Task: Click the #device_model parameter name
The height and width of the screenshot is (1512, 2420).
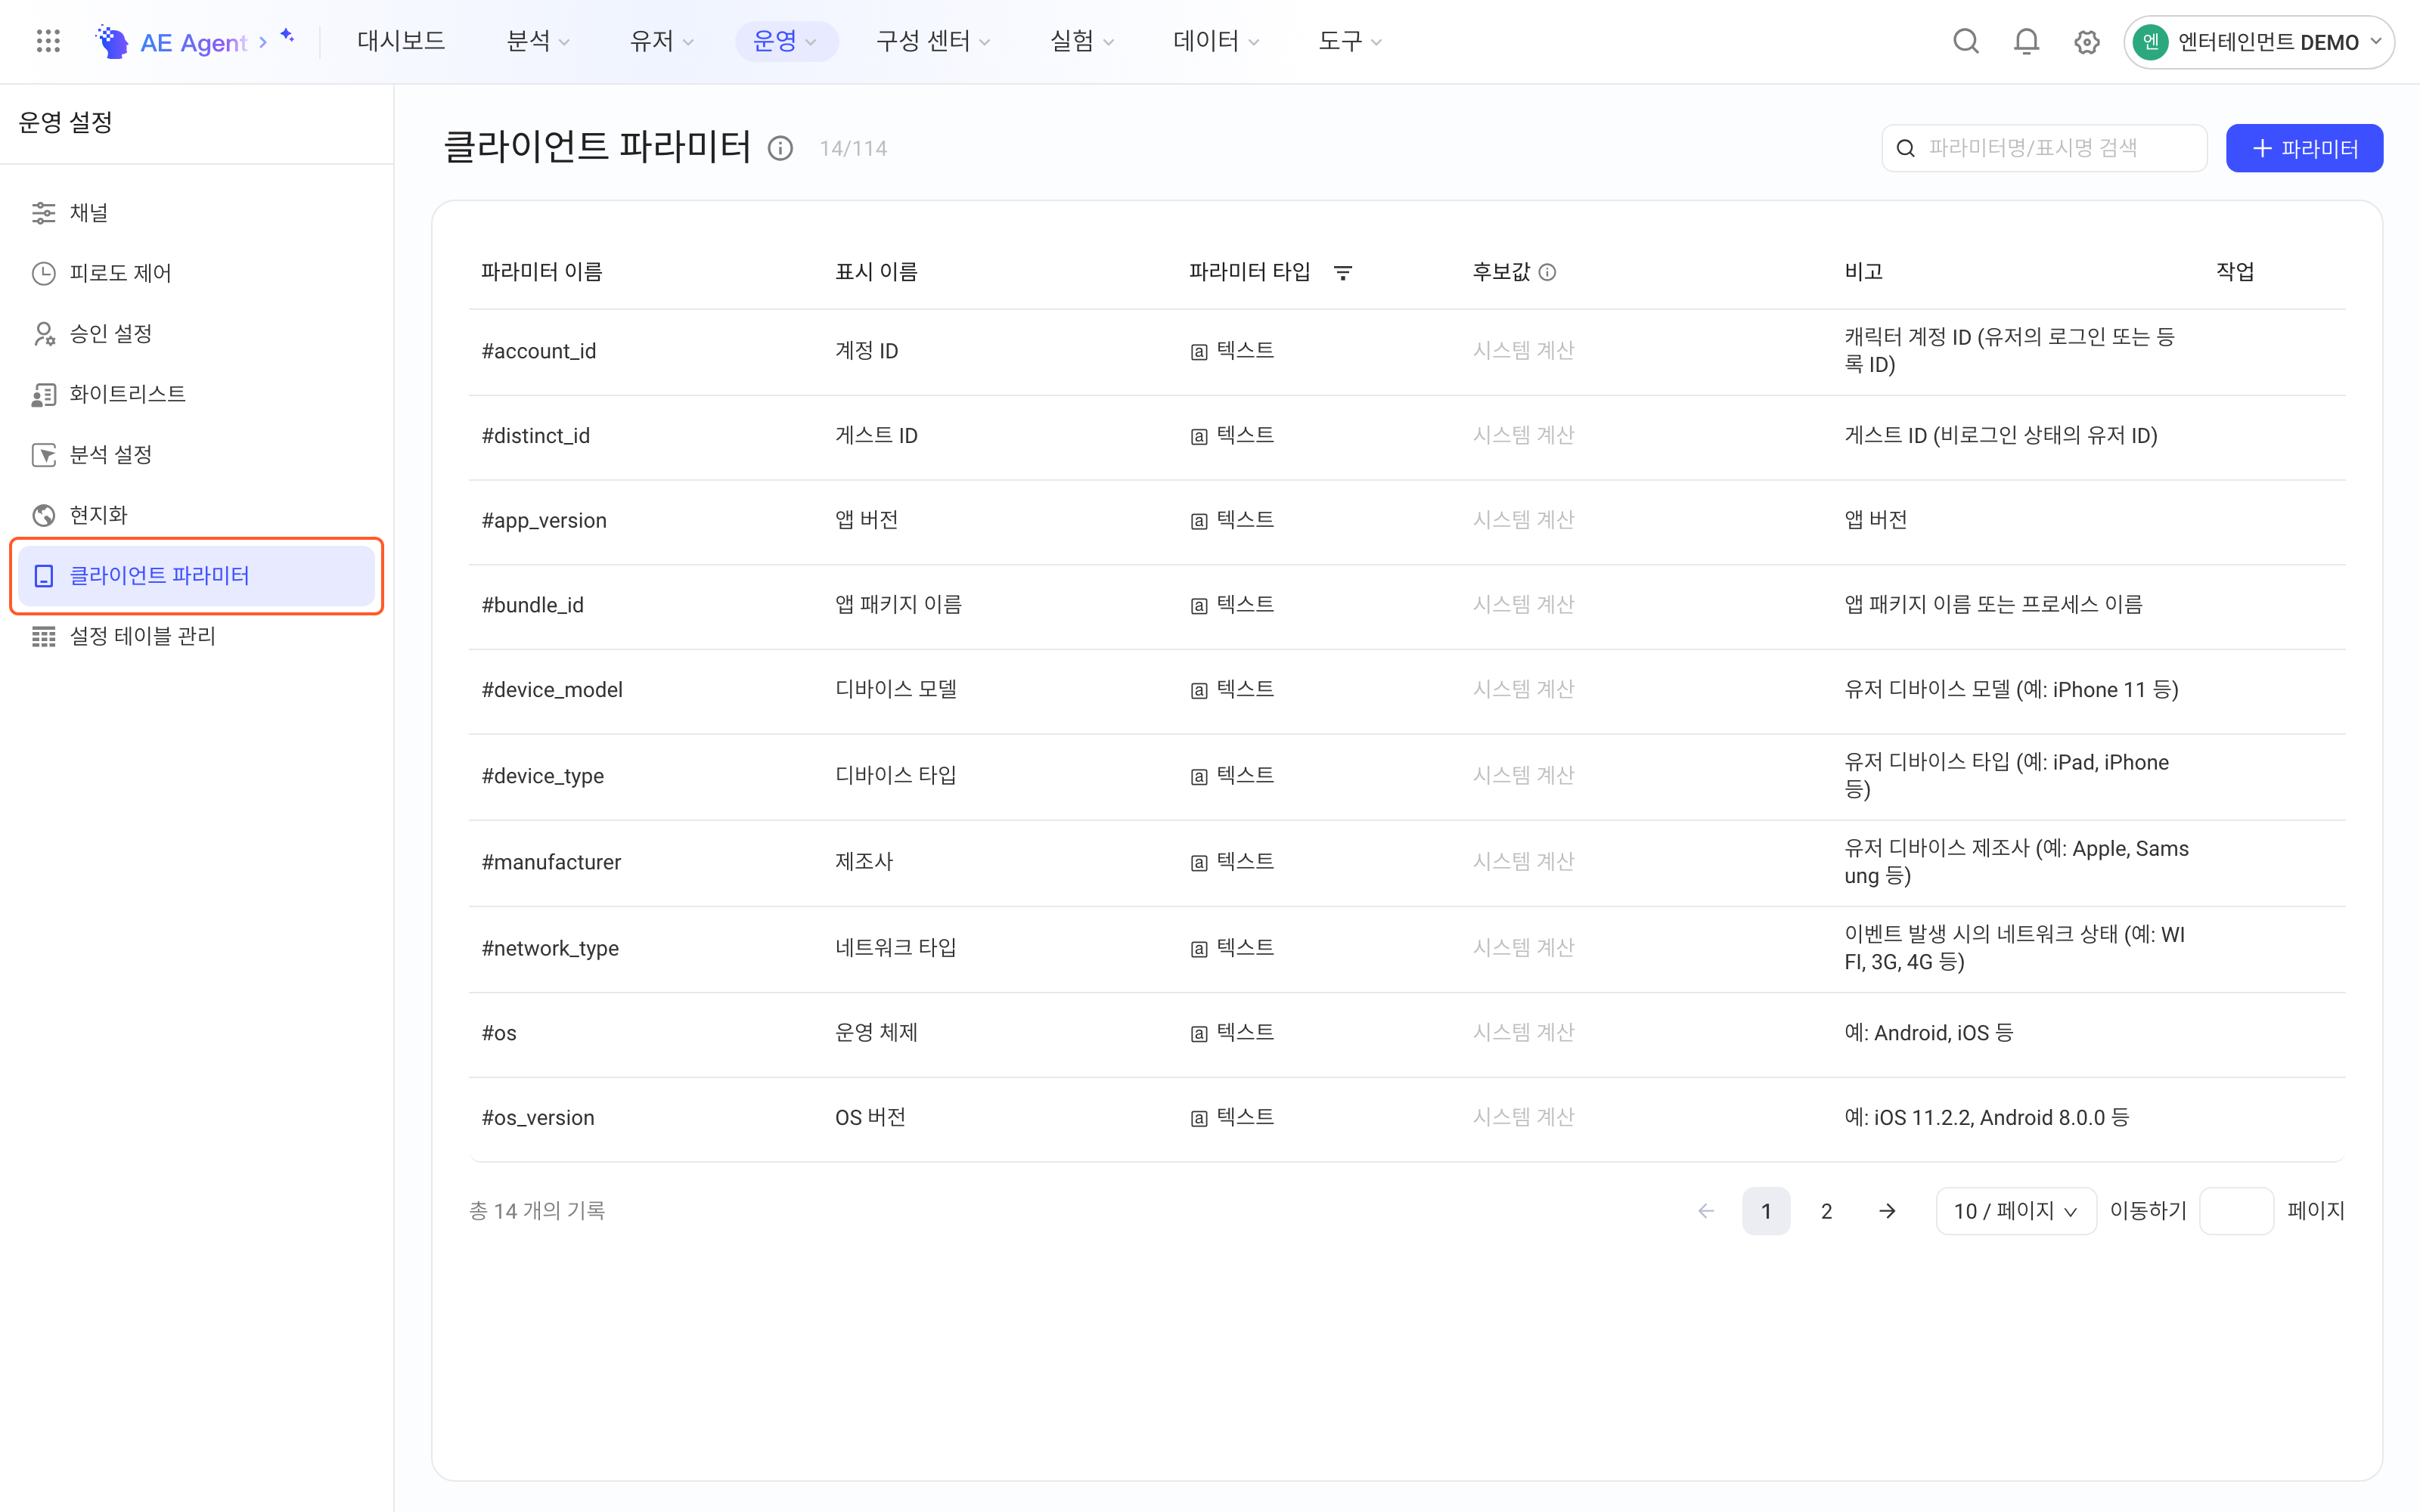Action: click(x=551, y=690)
